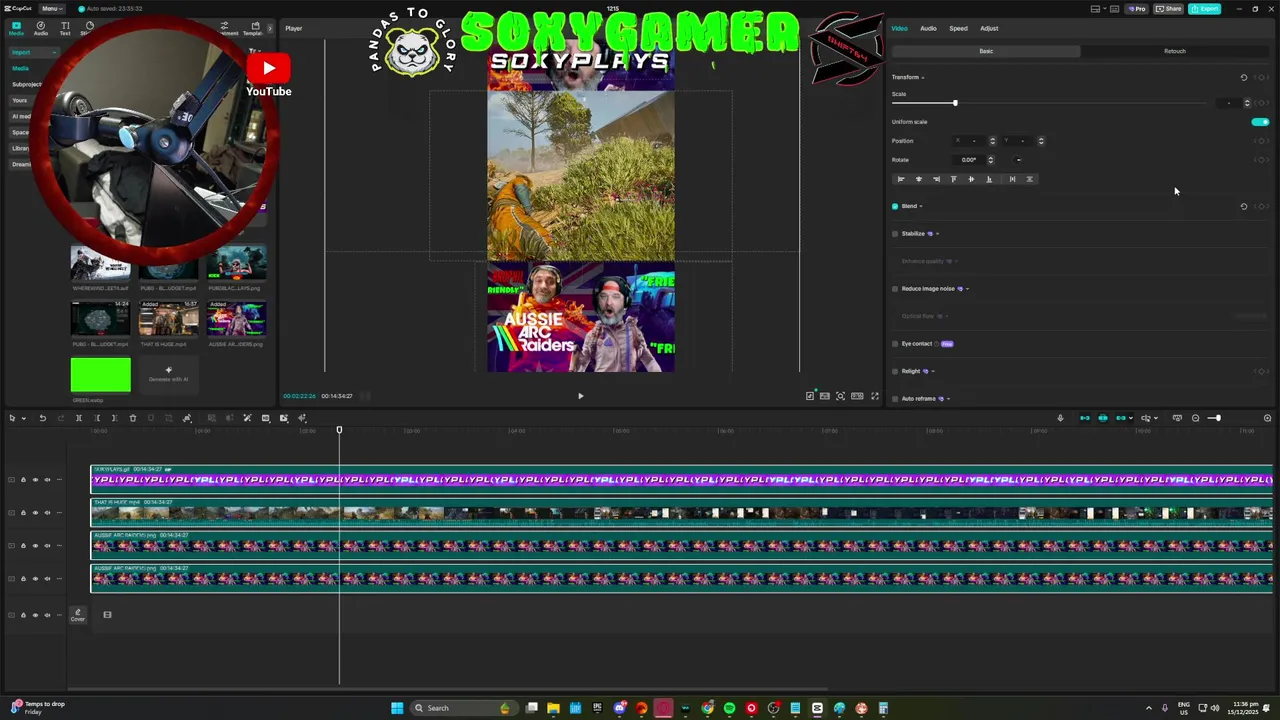The image size is (1280, 720).
Task: Enable the Relight checkbox
Action: tap(895, 371)
